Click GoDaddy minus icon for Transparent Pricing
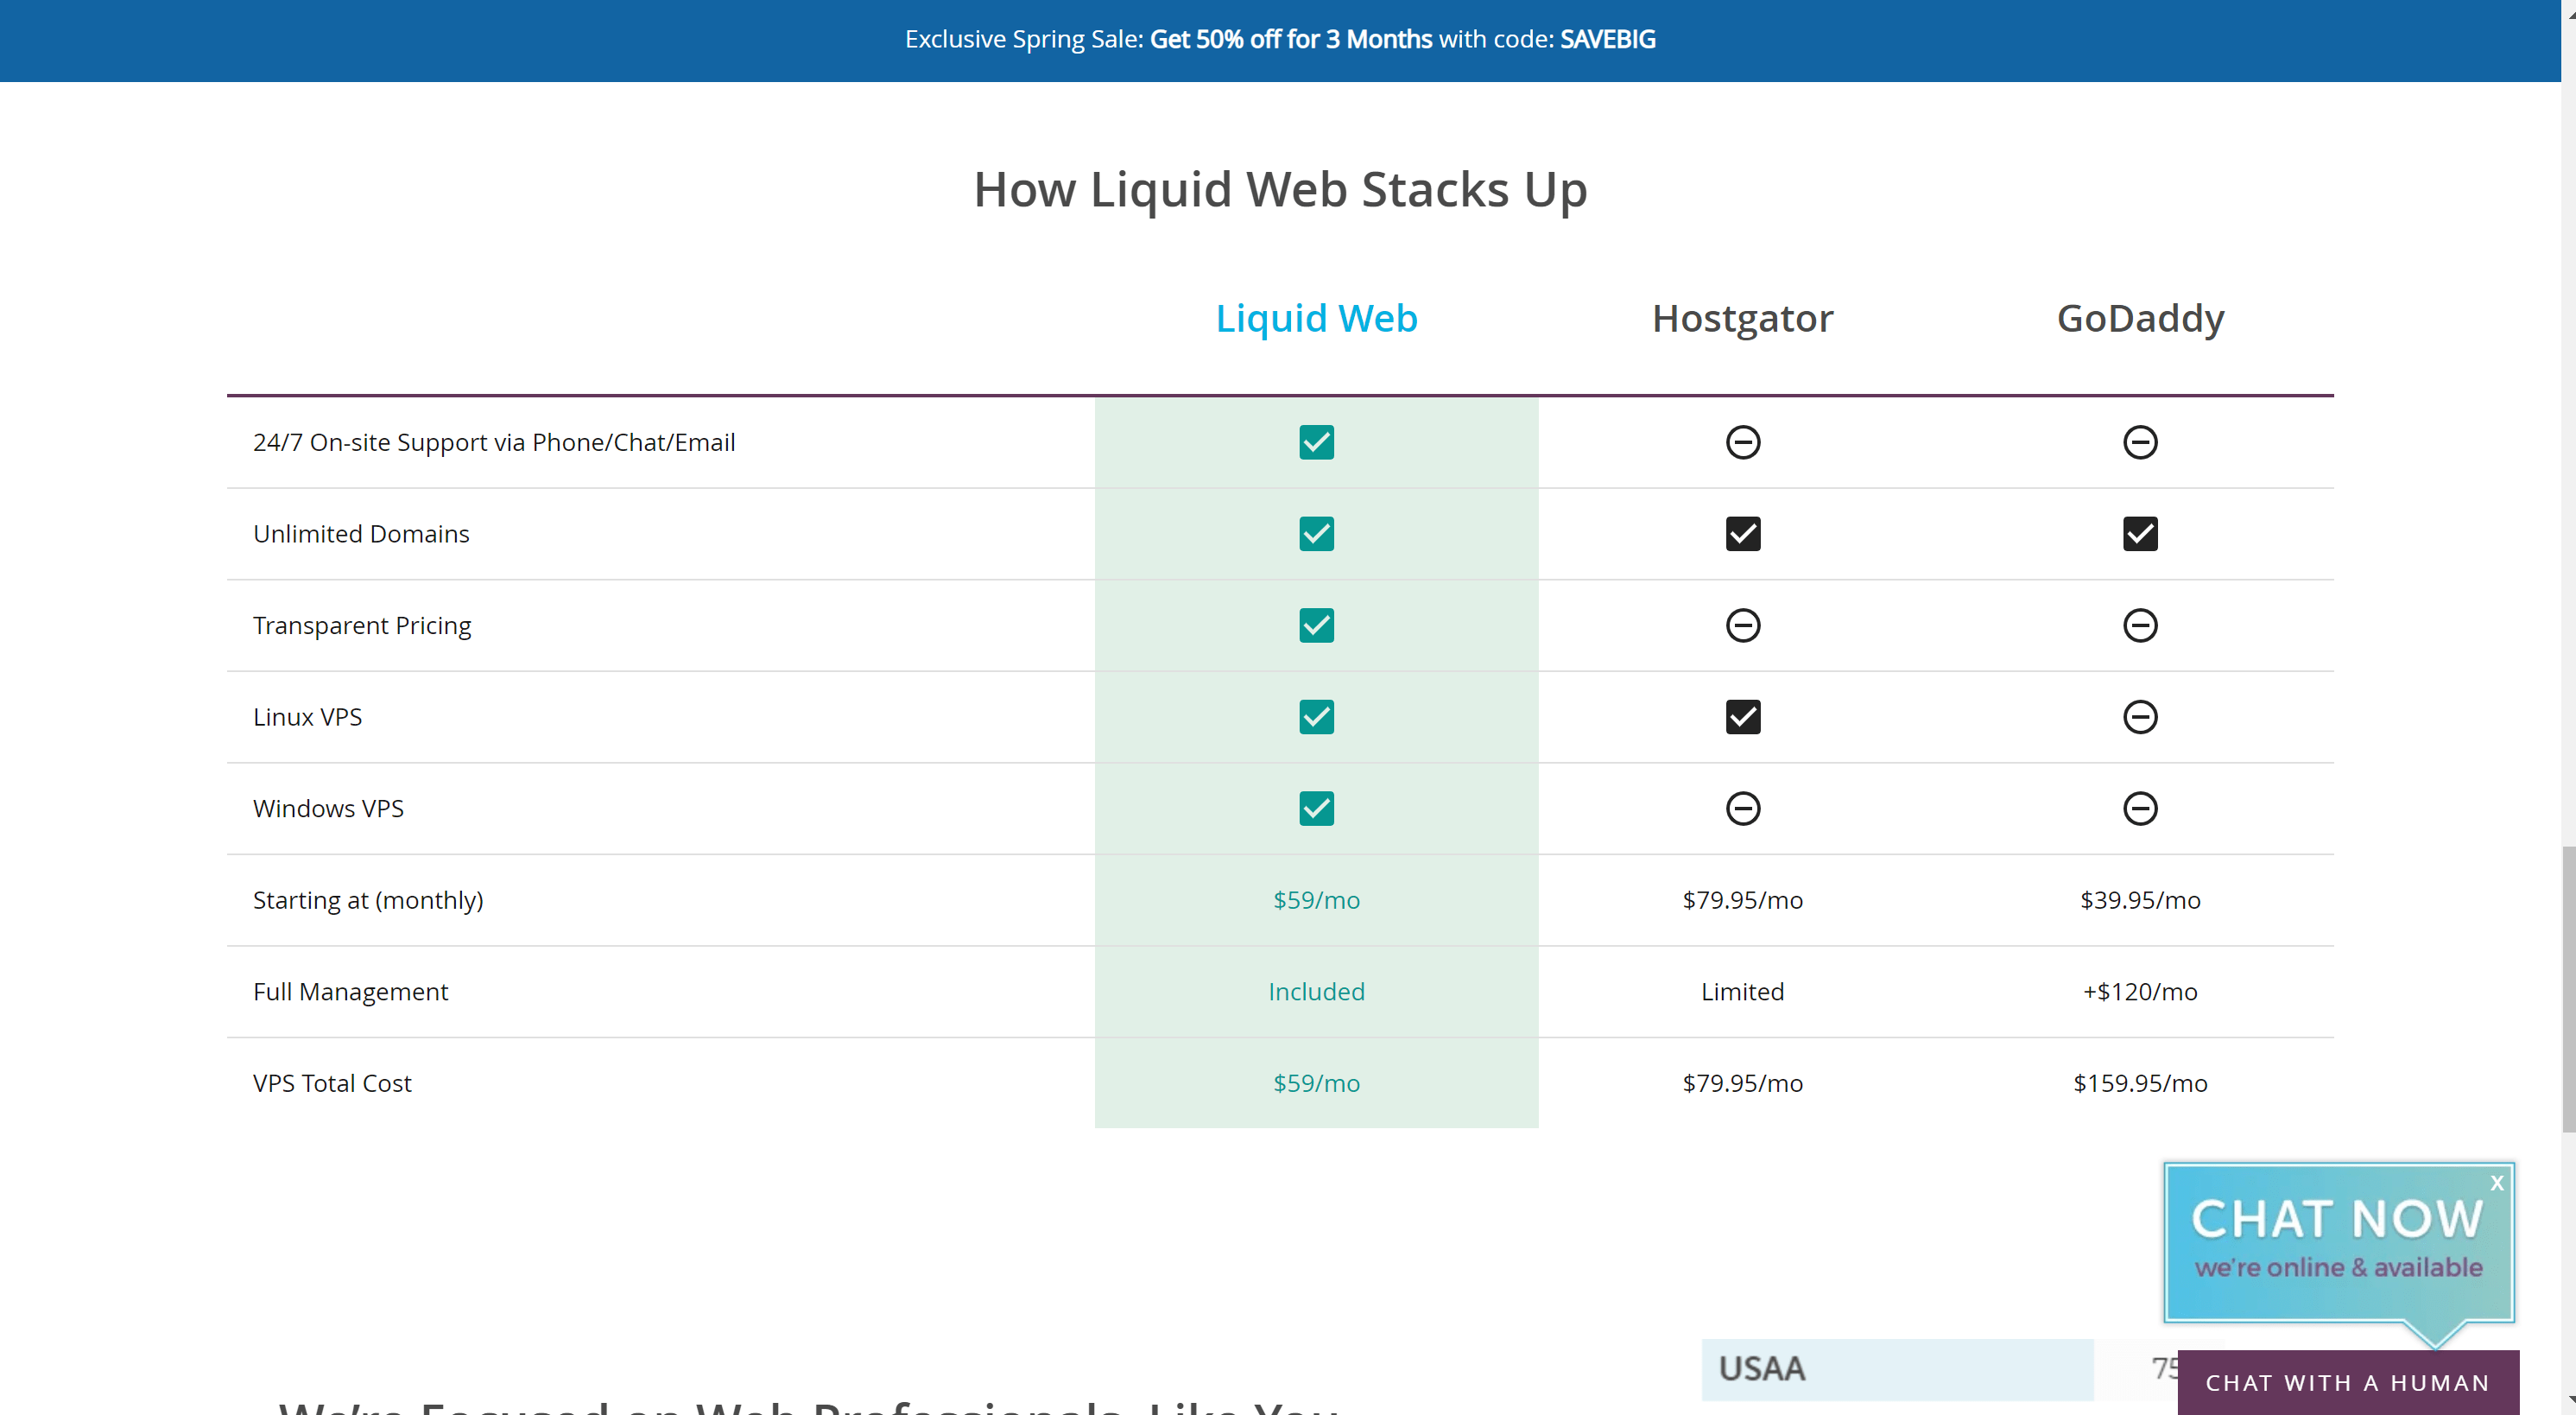This screenshot has width=2576, height=1415. pos(2140,625)
